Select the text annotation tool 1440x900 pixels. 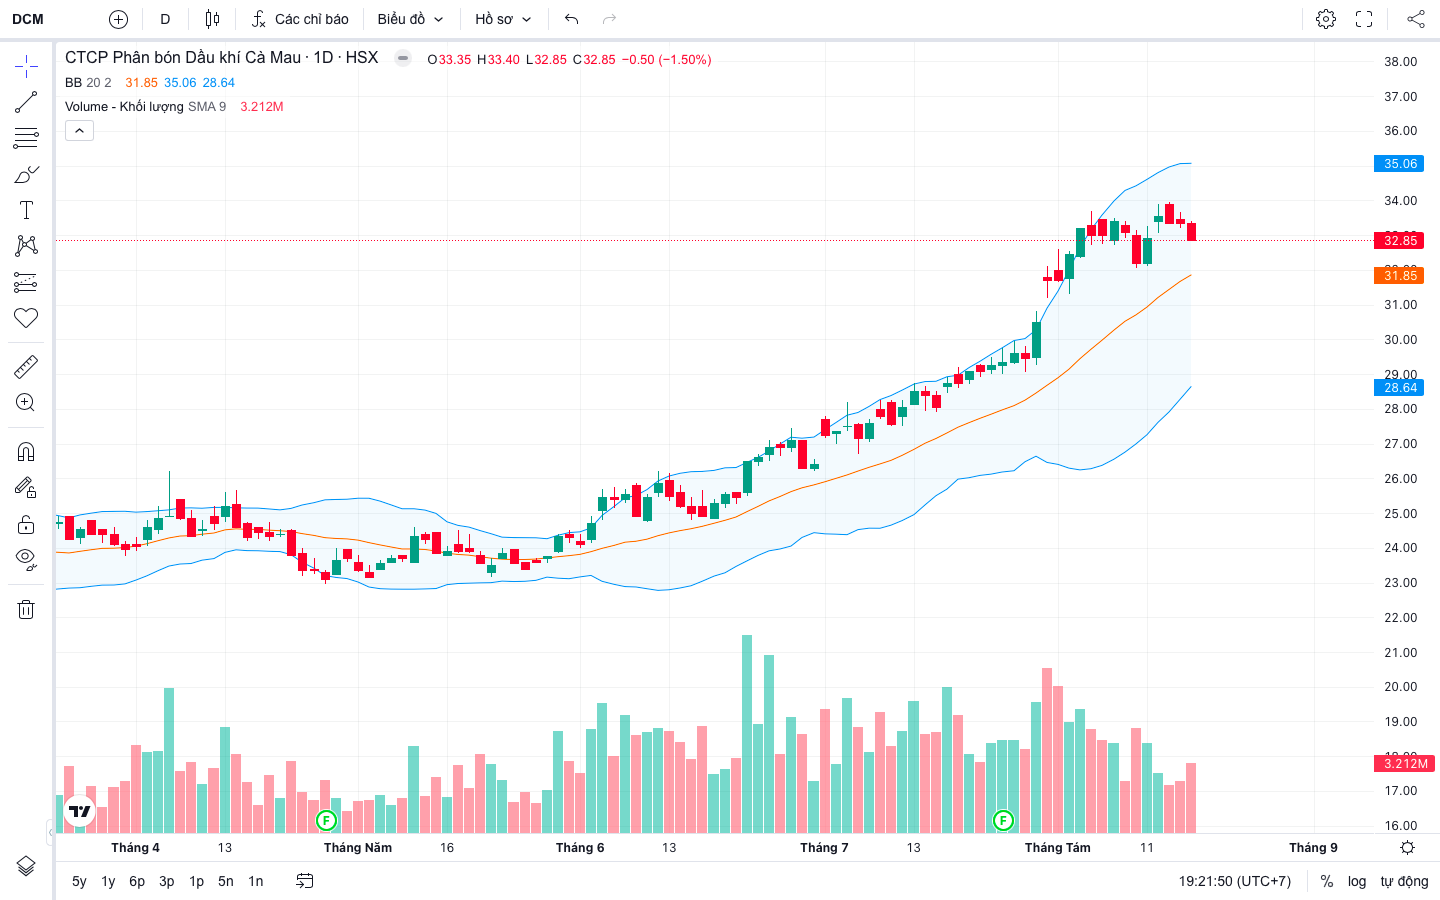[26, 210]
